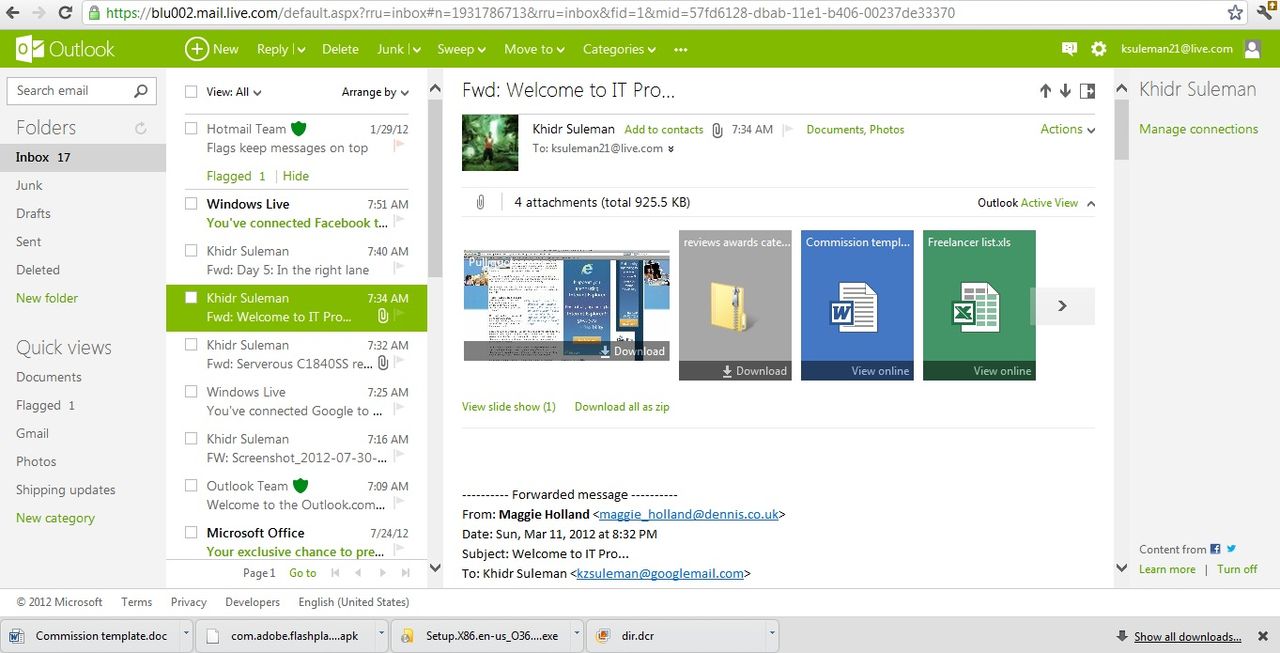The image size is (1280, 653).
Task: Flag the Fwd: Day 5 message
Action: click(x=399, y=269)
